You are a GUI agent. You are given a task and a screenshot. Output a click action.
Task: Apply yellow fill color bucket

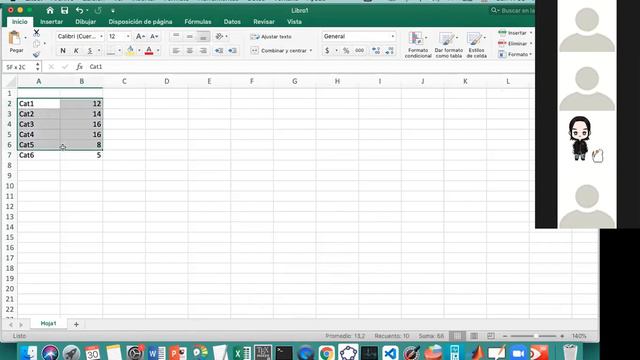[x=130, y=51]
